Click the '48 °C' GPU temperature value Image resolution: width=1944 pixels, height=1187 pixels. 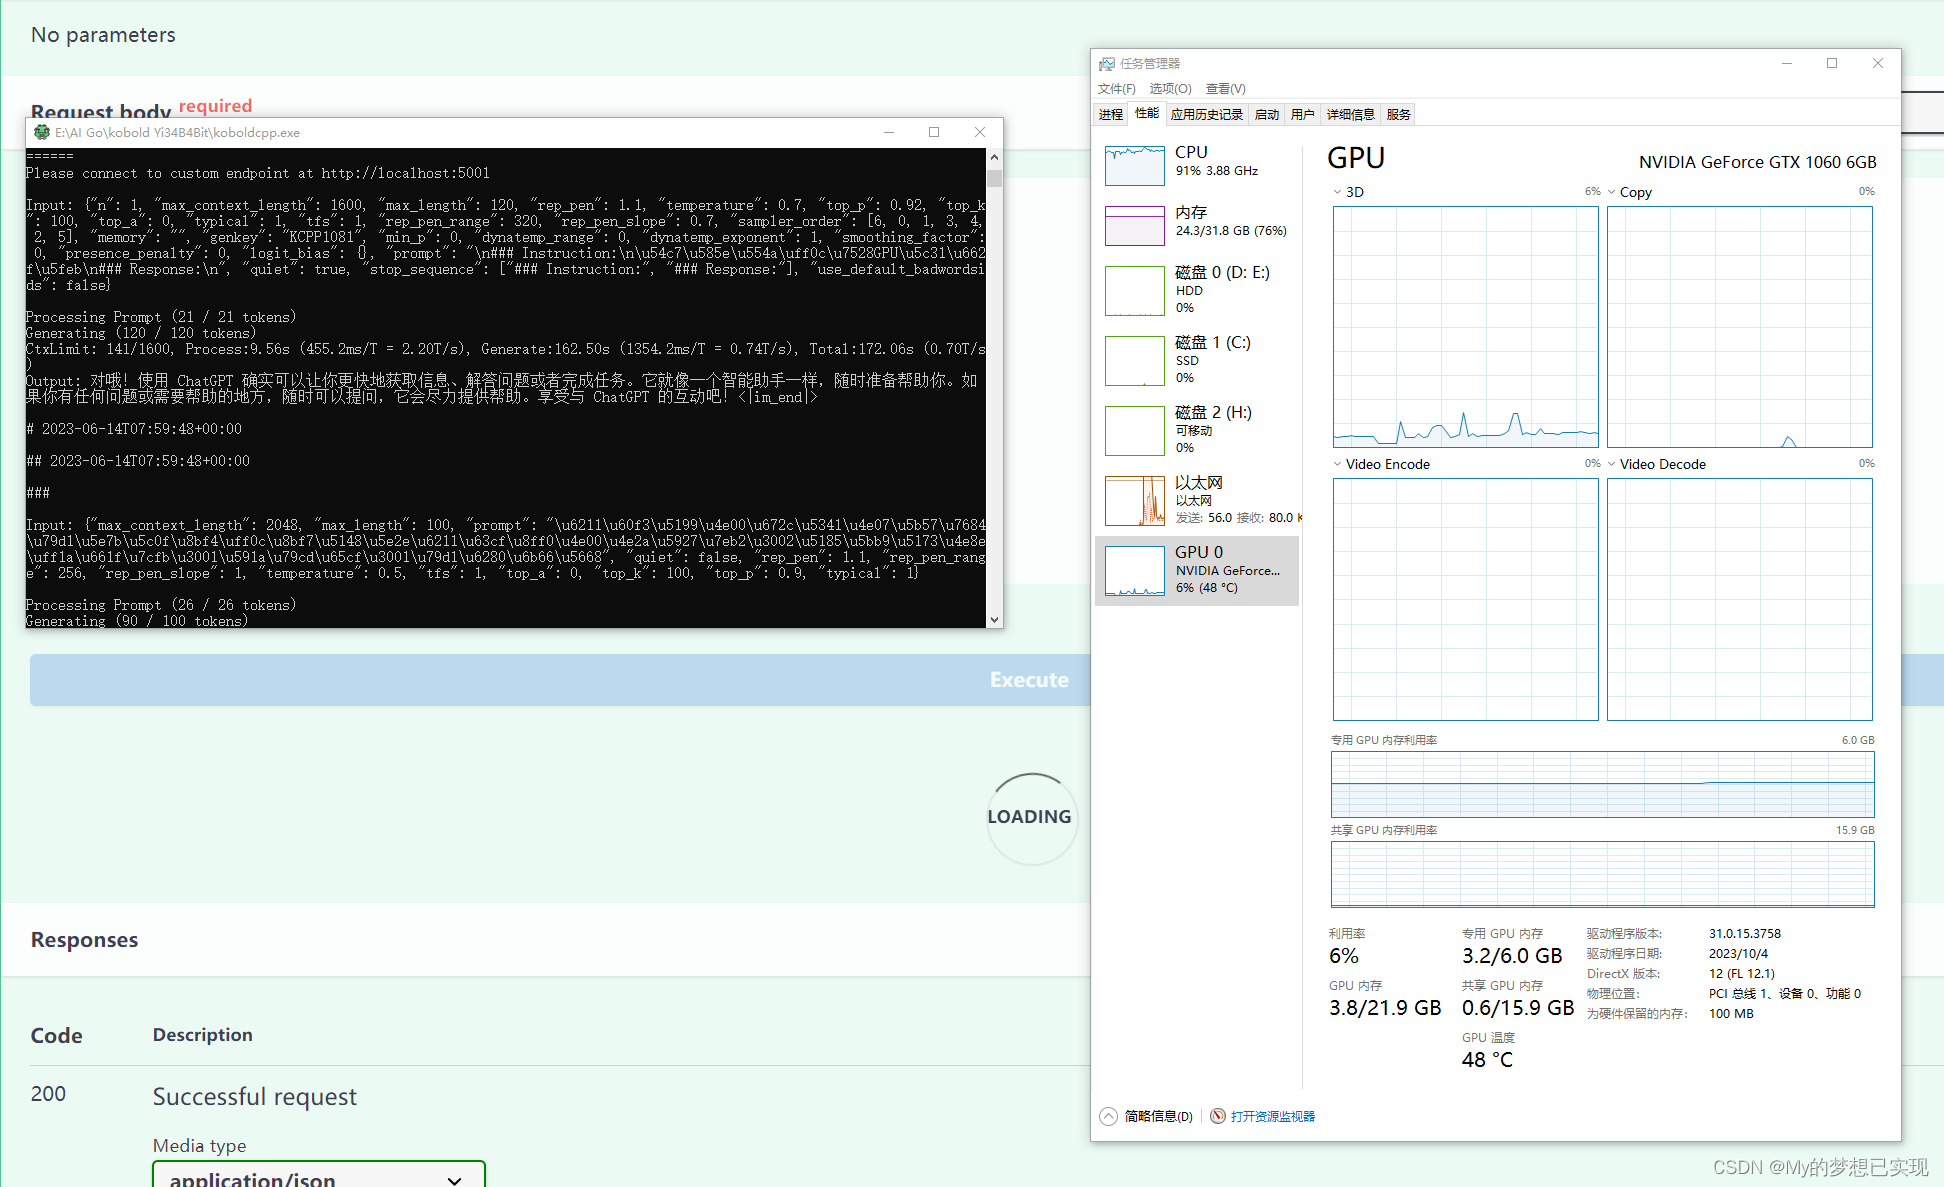click(1487, 1060)
